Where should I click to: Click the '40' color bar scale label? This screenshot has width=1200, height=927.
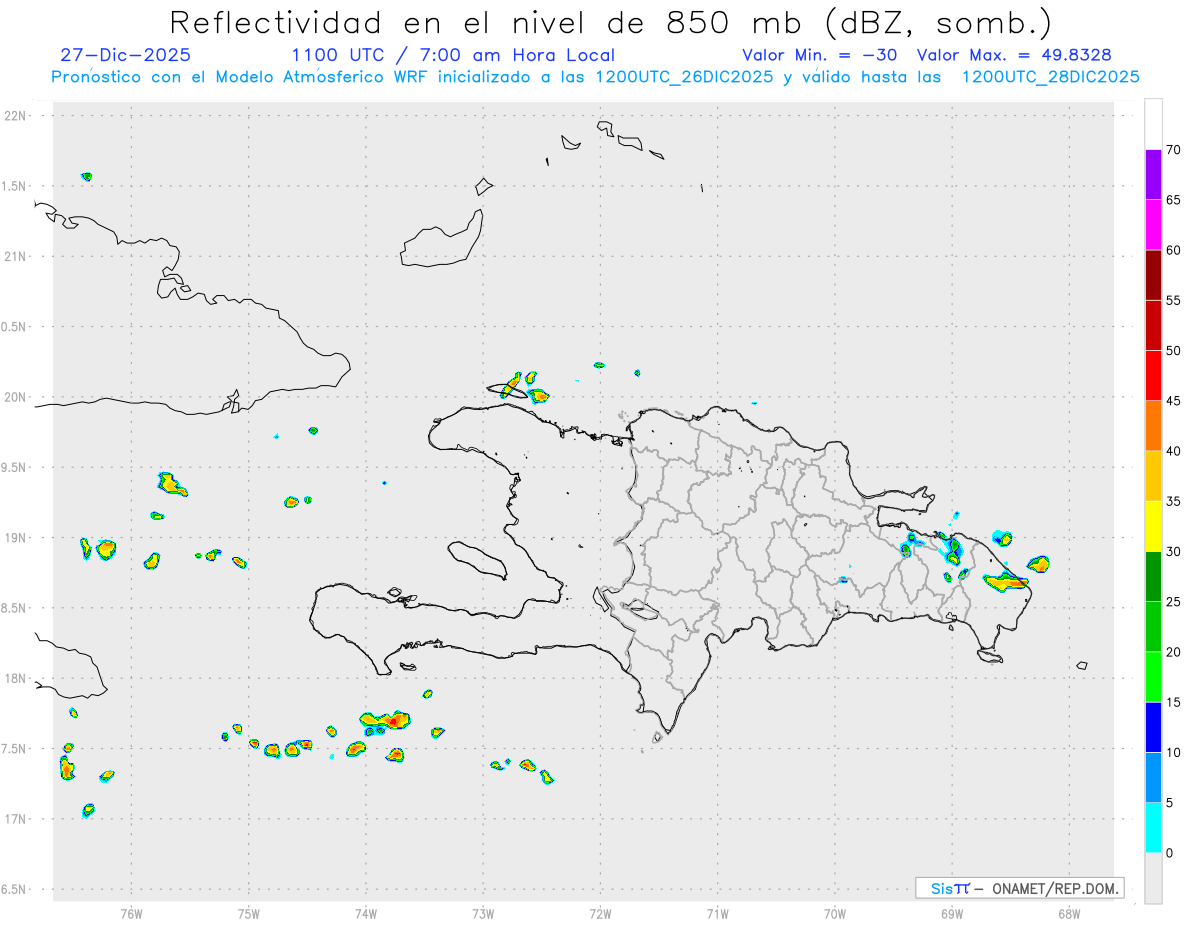point(1174,451)
